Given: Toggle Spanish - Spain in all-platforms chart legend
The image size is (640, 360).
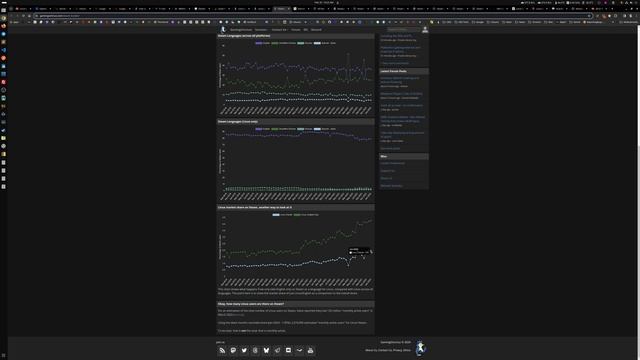Looking at the screenshot, I should click(325, 43).
